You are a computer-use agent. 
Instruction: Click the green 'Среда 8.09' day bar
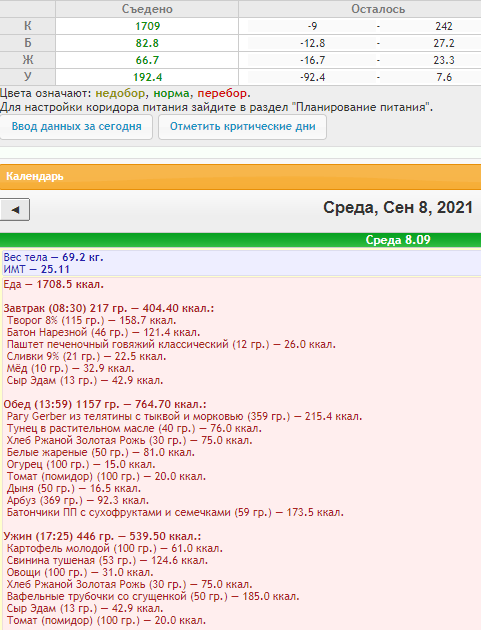240,240
